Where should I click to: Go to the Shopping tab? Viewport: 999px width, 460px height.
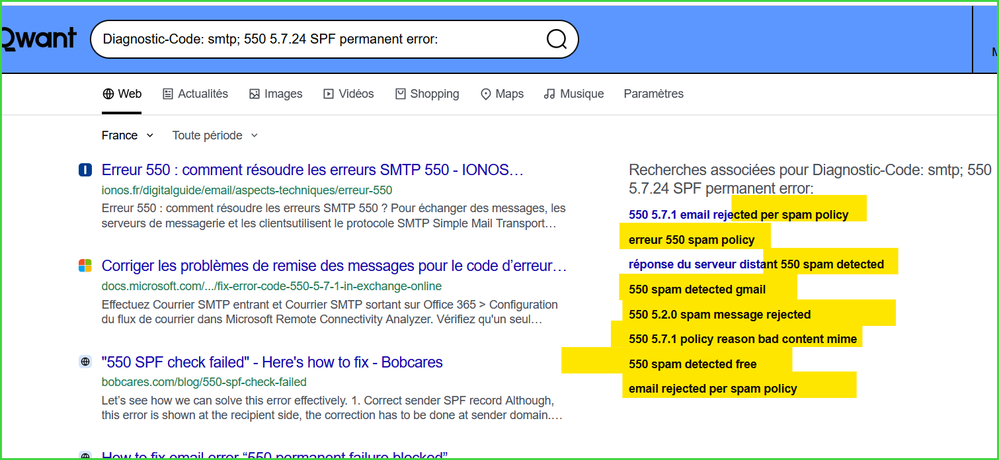427,94
